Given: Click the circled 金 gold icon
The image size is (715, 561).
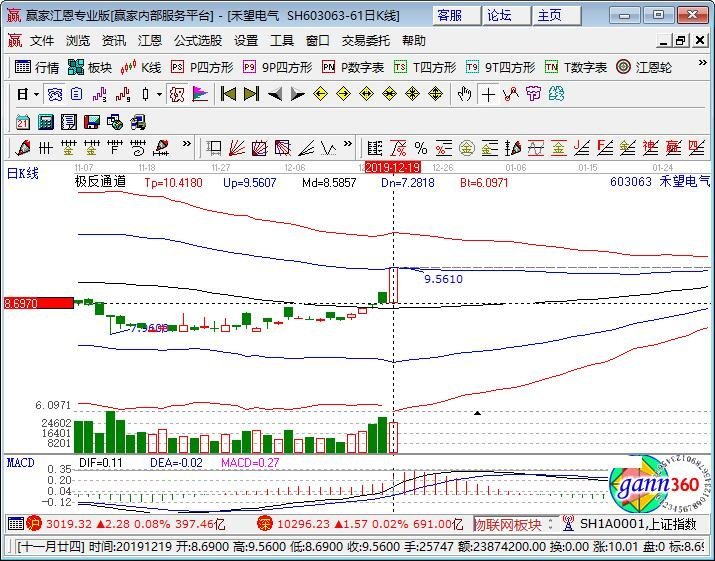Looking at the screenshot, I should coord(466,148).
